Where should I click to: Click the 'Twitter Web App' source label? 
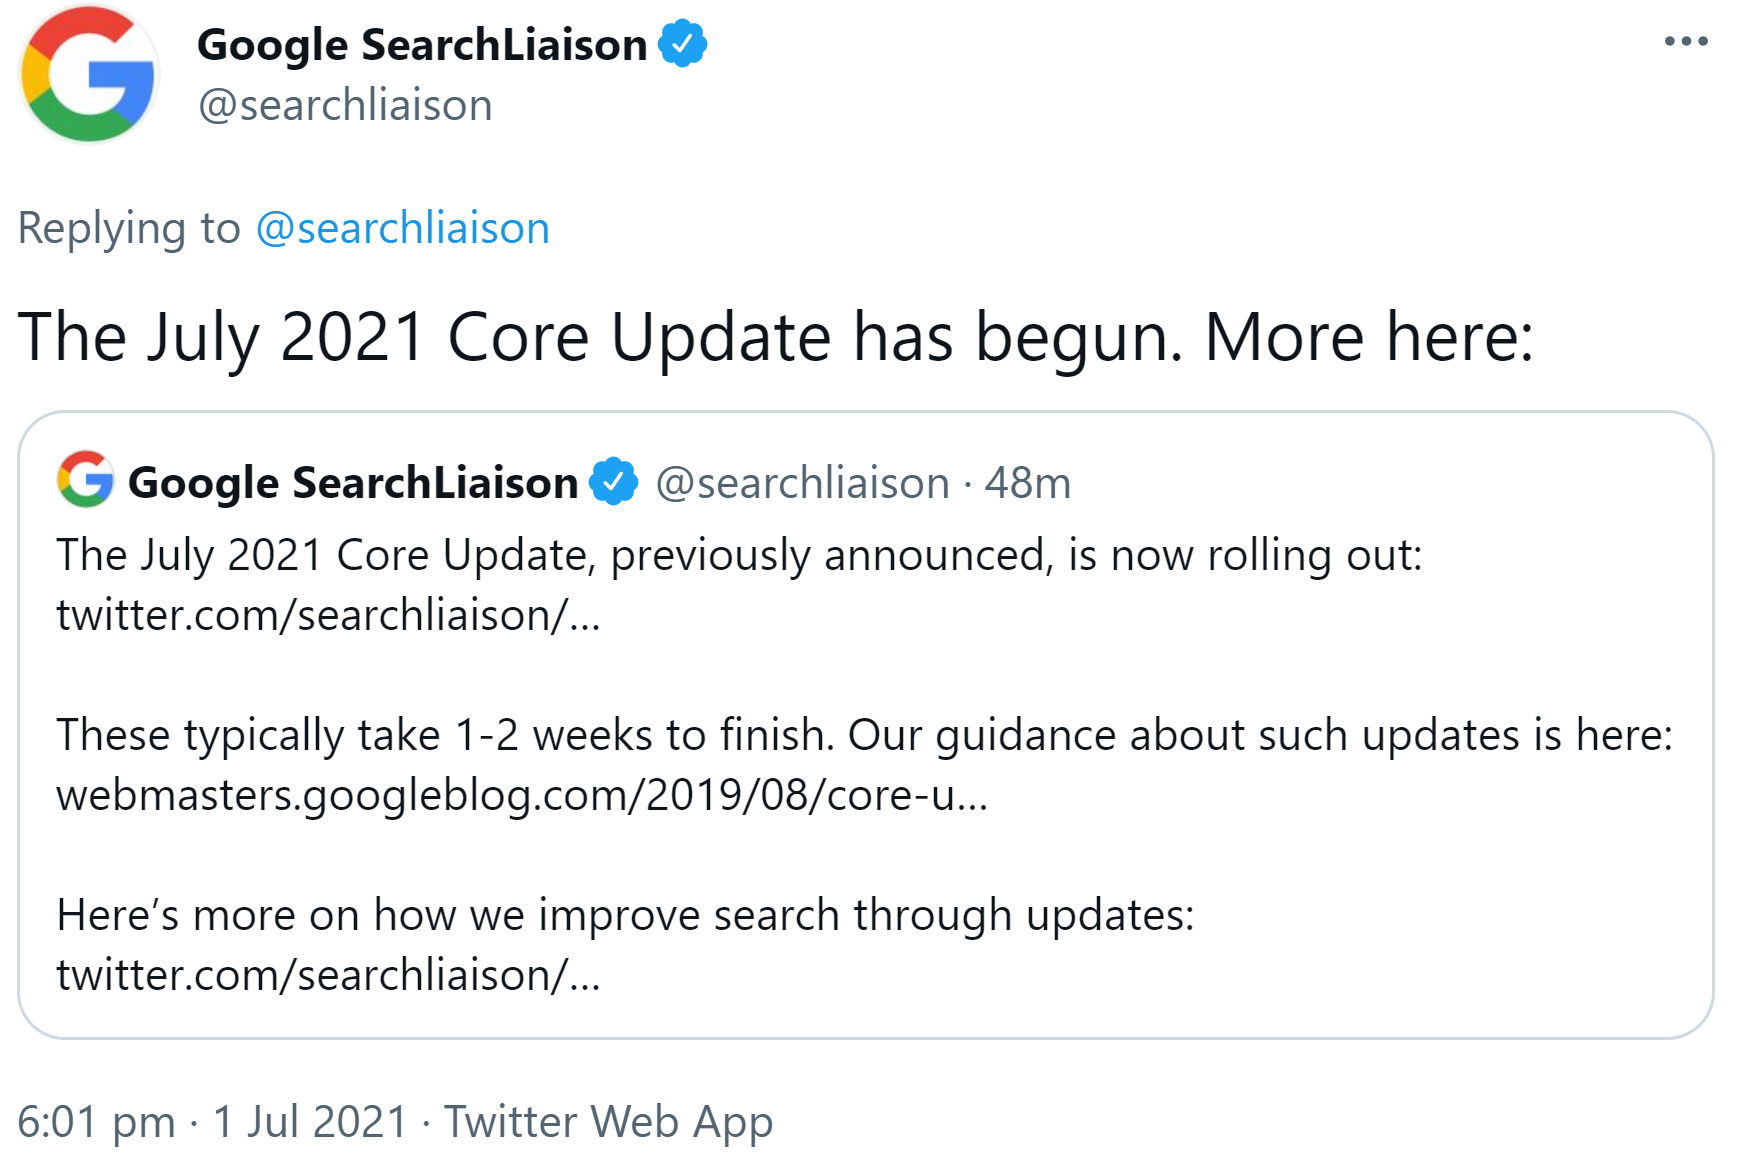(607, 1121)
